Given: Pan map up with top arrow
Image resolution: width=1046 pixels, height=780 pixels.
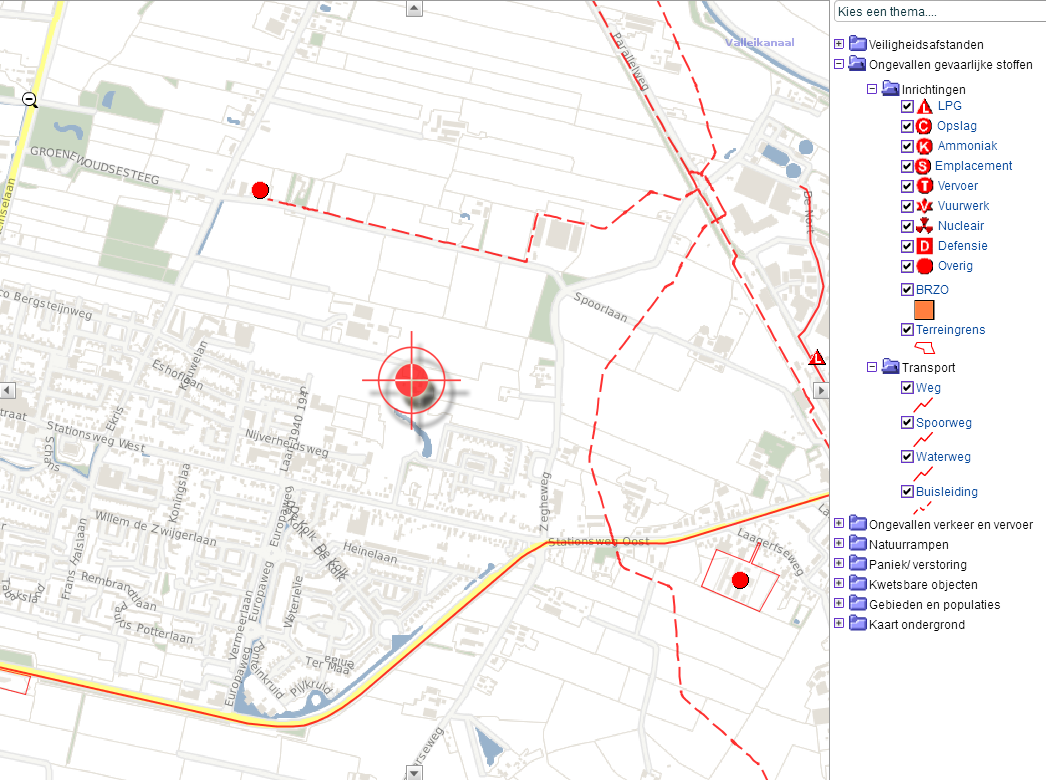Looking at the screenshot, I should click(x=414, y=8).
